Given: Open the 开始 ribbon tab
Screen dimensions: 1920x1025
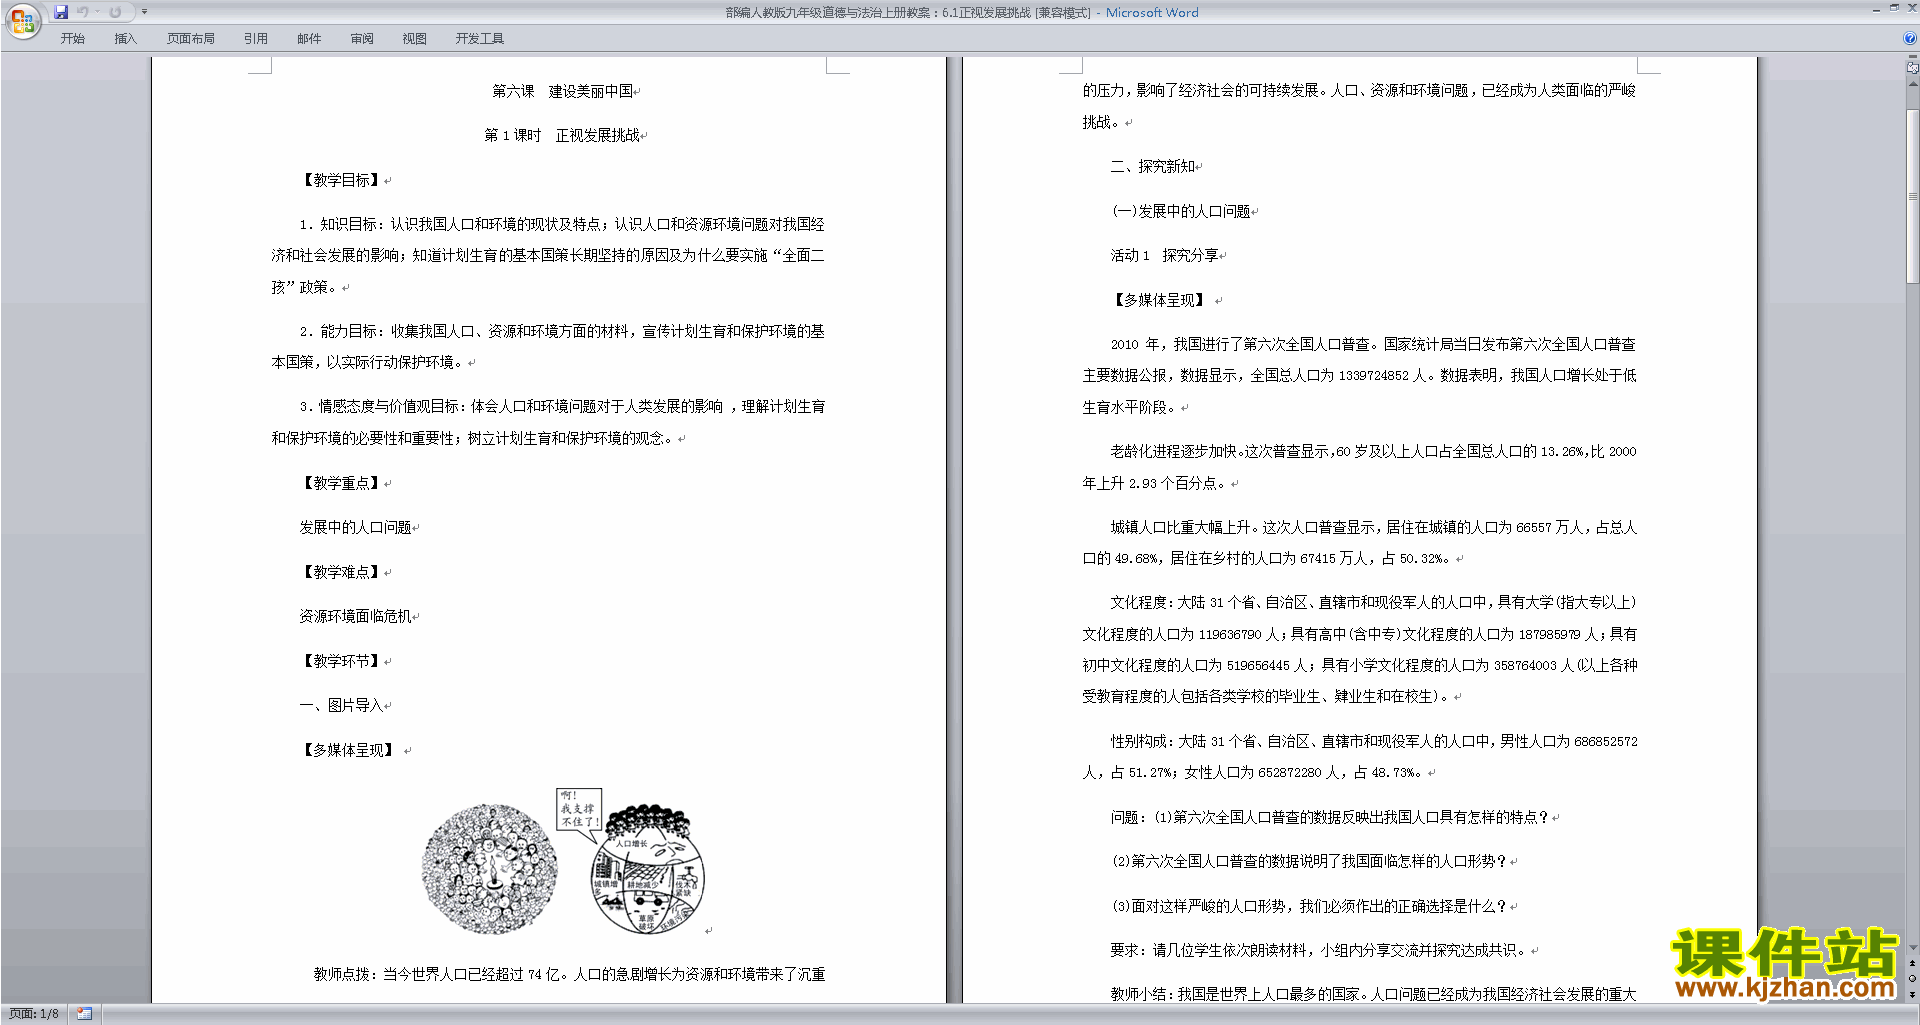Looking at the screenshot, I should pos(72,38).
